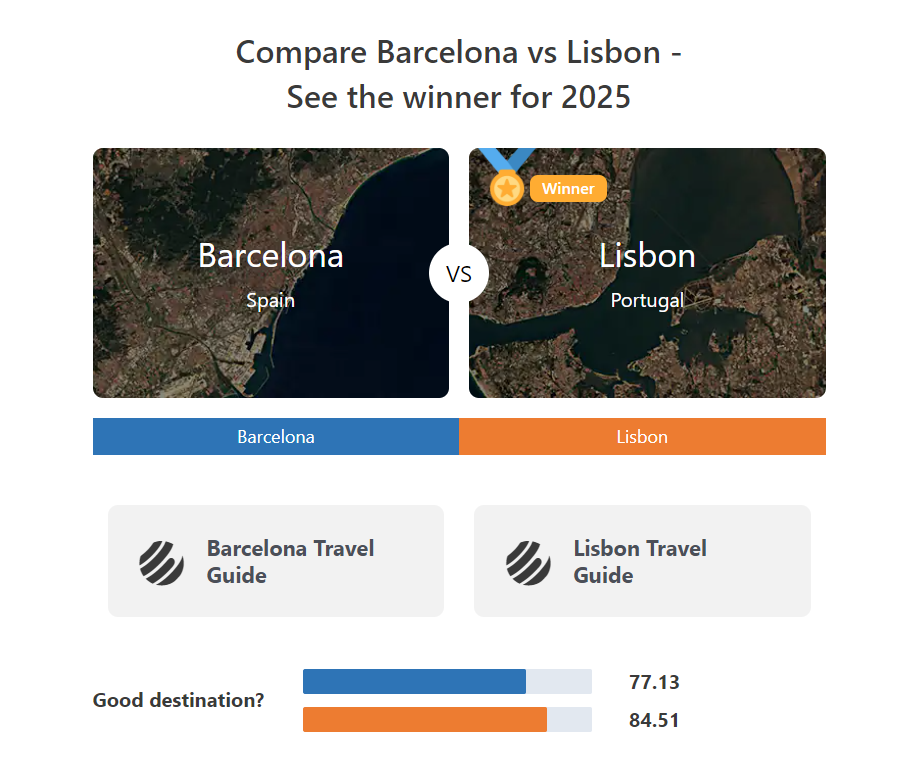Click the Lisbon Travel Guide globe icon

click(x=528, y=563)
